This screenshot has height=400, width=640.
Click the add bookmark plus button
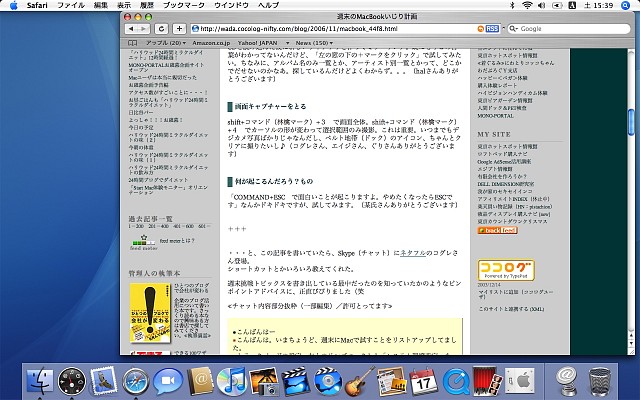click(181, 29)
